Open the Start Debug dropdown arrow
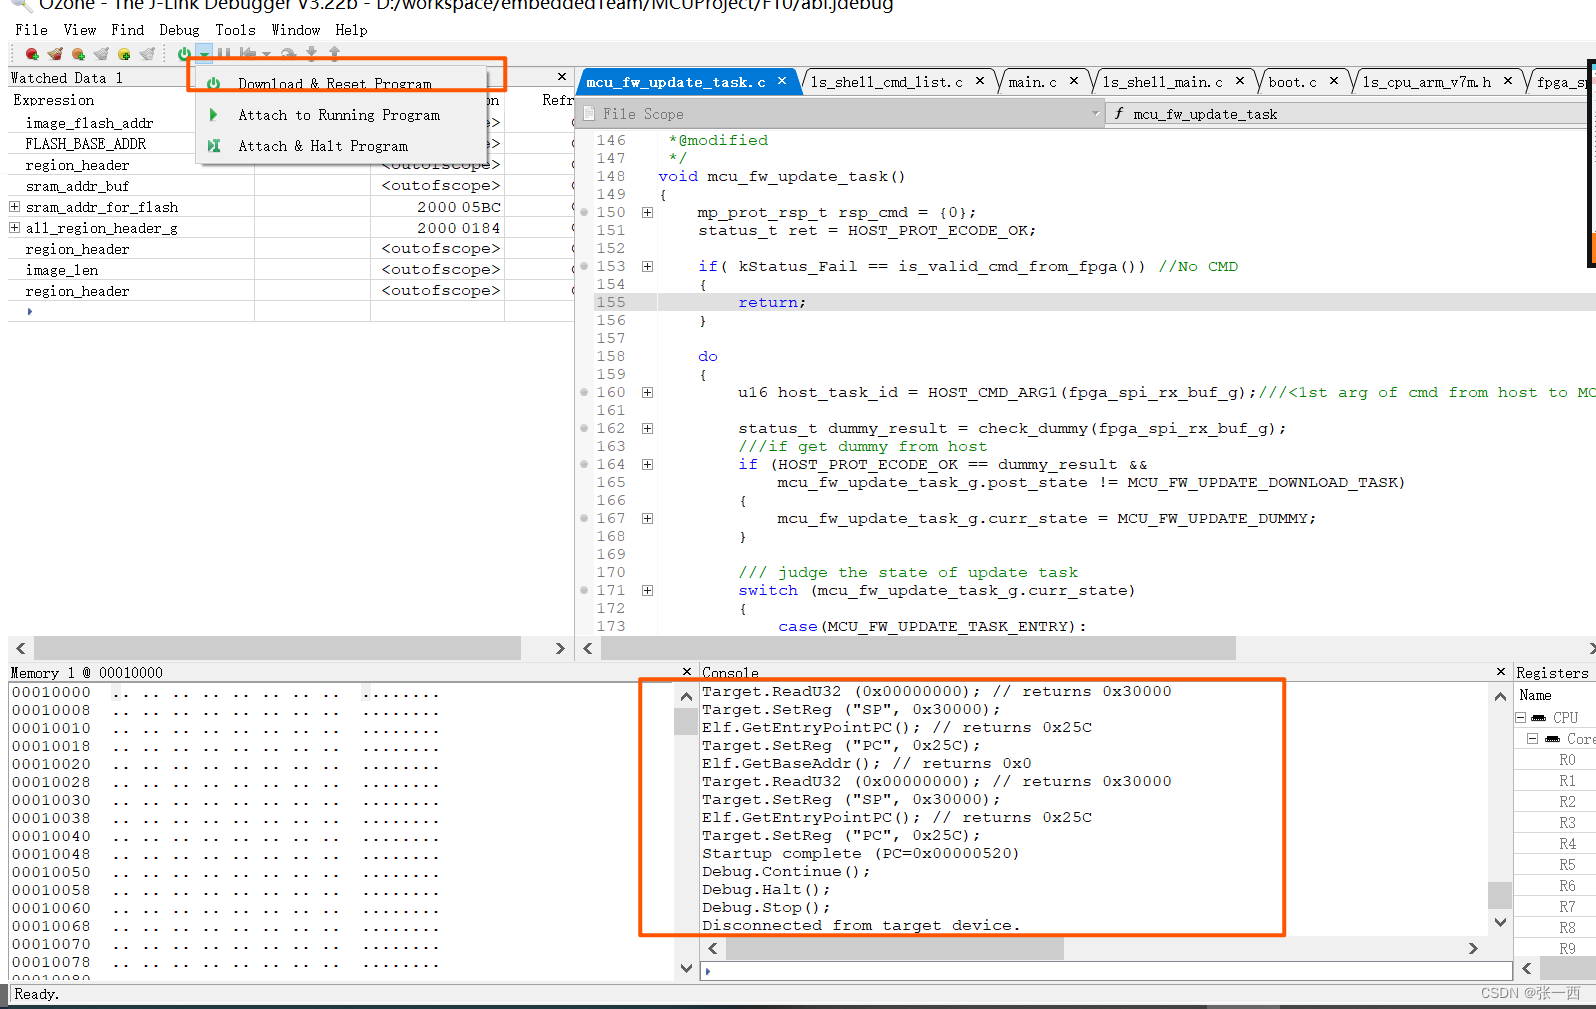The image size is (1596, 1009). pos(203,54)
